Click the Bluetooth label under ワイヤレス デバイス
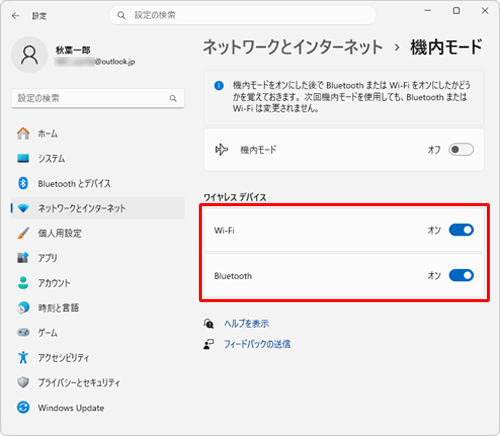 (233, 276)
